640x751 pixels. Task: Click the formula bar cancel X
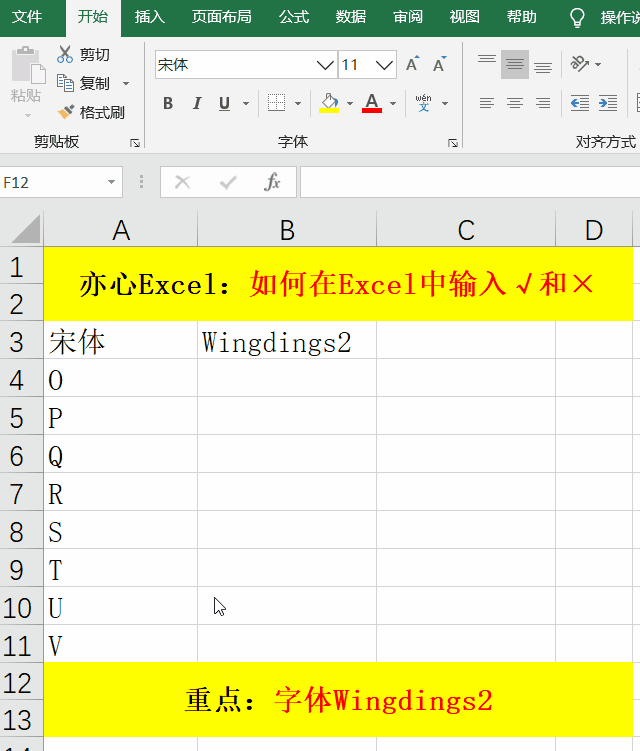[x=183, y=182]
